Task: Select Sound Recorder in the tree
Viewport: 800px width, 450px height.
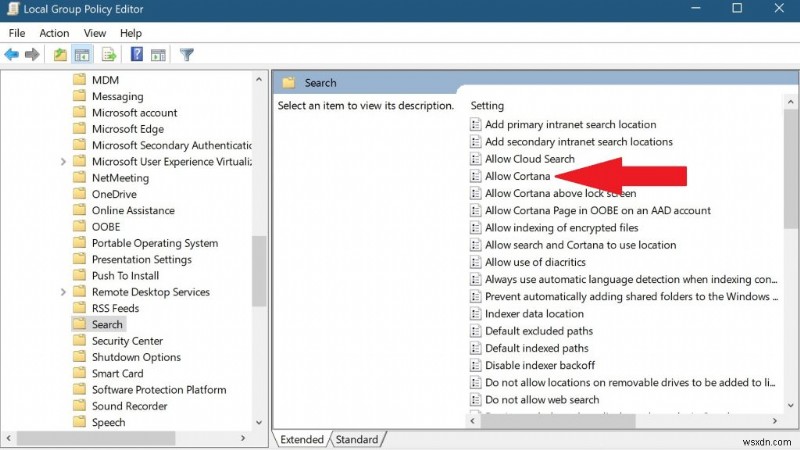Action: point(130,406)
